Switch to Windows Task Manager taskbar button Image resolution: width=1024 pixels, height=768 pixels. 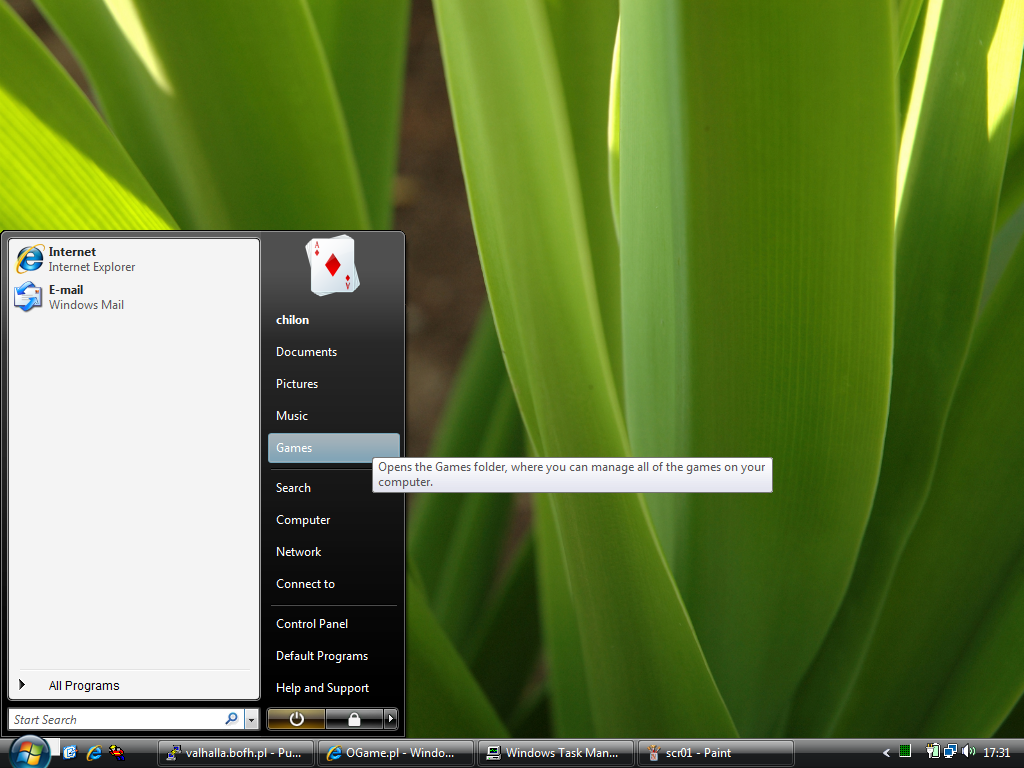[556, 753]
